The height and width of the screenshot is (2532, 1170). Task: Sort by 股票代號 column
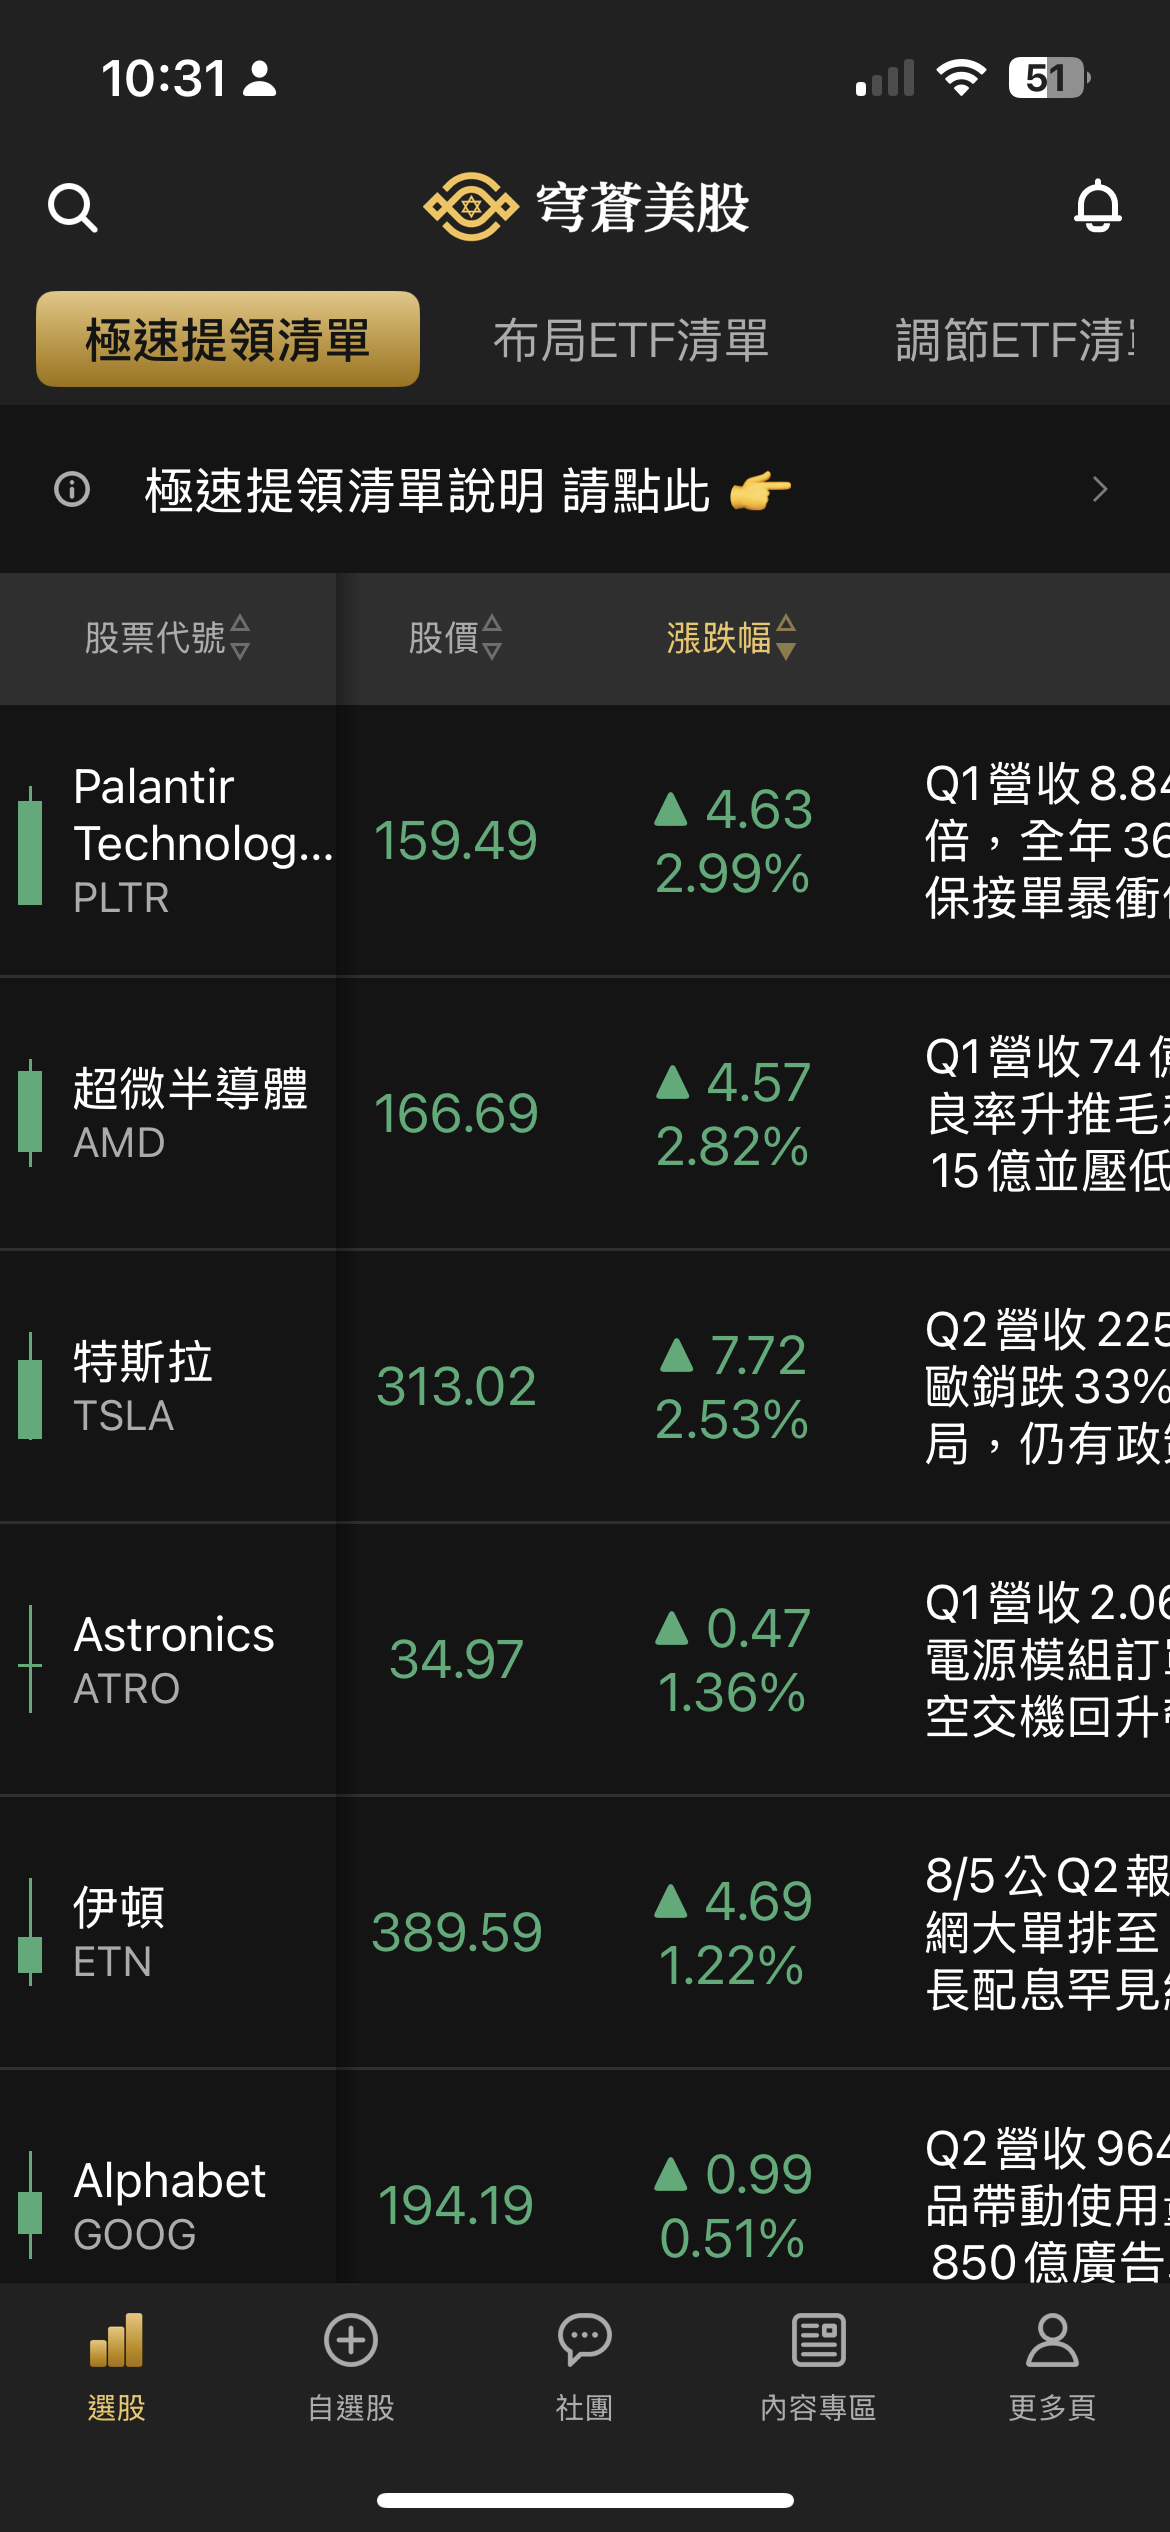[x=167, y=637]
